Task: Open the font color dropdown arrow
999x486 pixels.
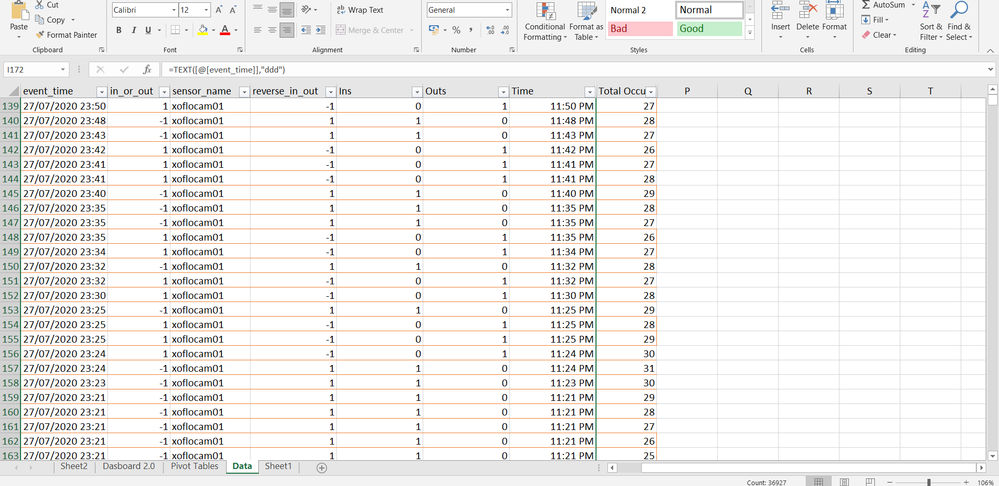Action: pos(235,30)
